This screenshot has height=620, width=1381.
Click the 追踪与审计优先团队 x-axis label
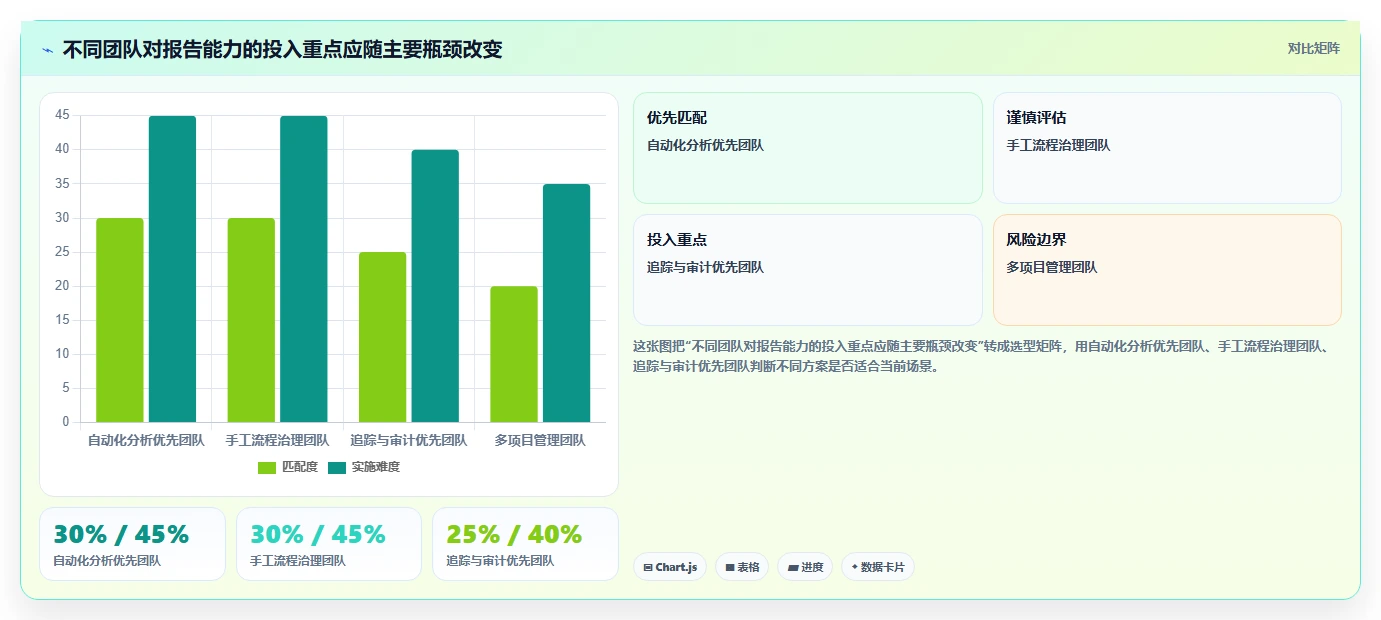[409, 440]
